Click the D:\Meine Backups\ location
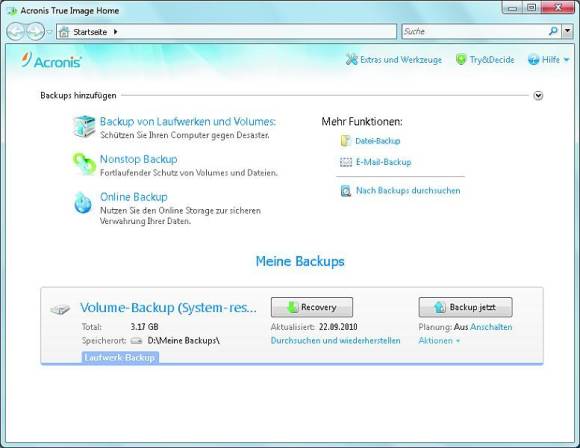Image resolution: width=580 pixels, height=448 pixels. tap(183, 341)
